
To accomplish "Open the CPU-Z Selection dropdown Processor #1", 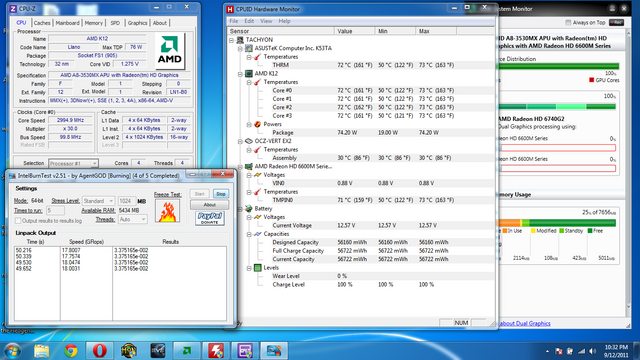I will pyautogui.click(x=73, y=163).
